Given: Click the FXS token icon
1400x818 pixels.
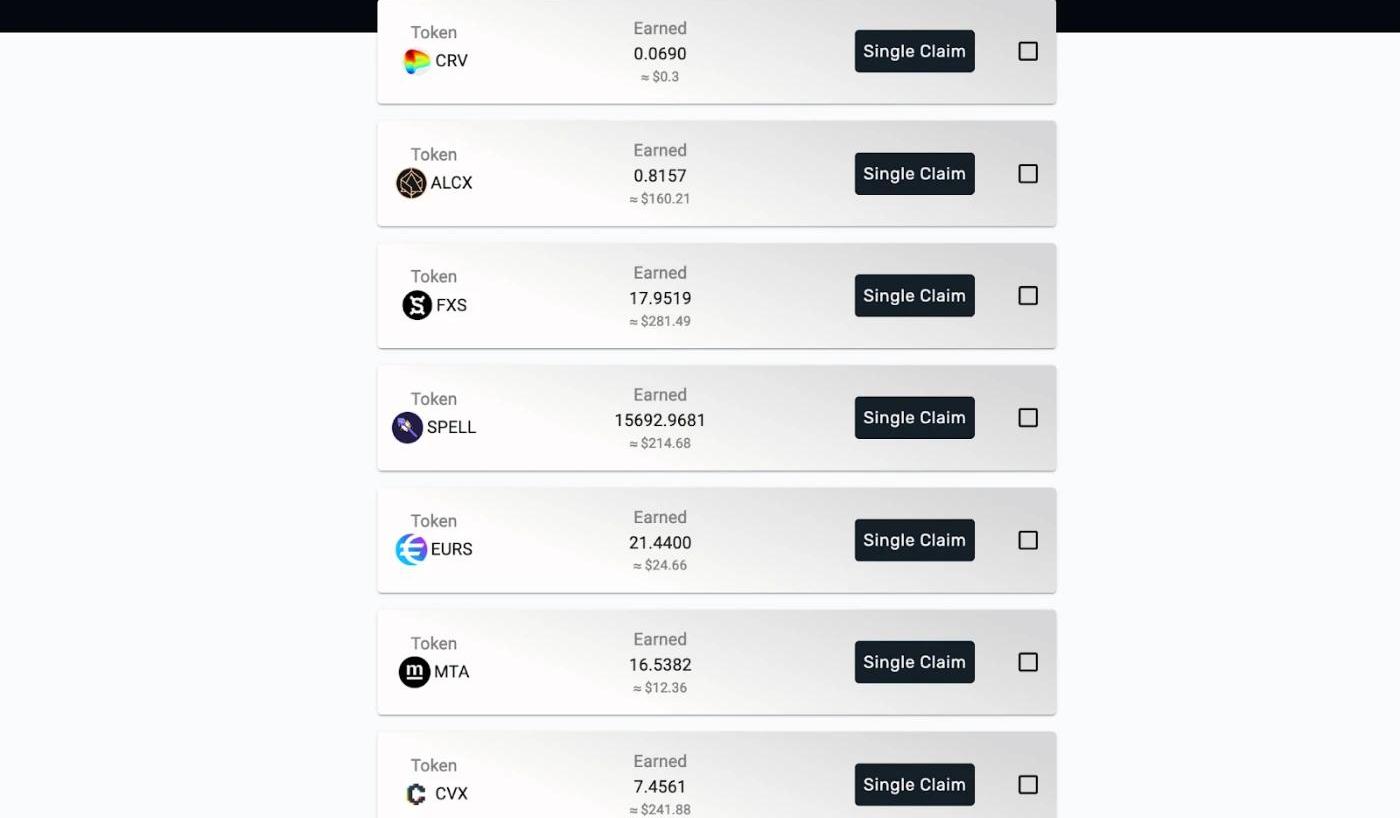Looking at the screenshot, I should (x=417, y=305).
